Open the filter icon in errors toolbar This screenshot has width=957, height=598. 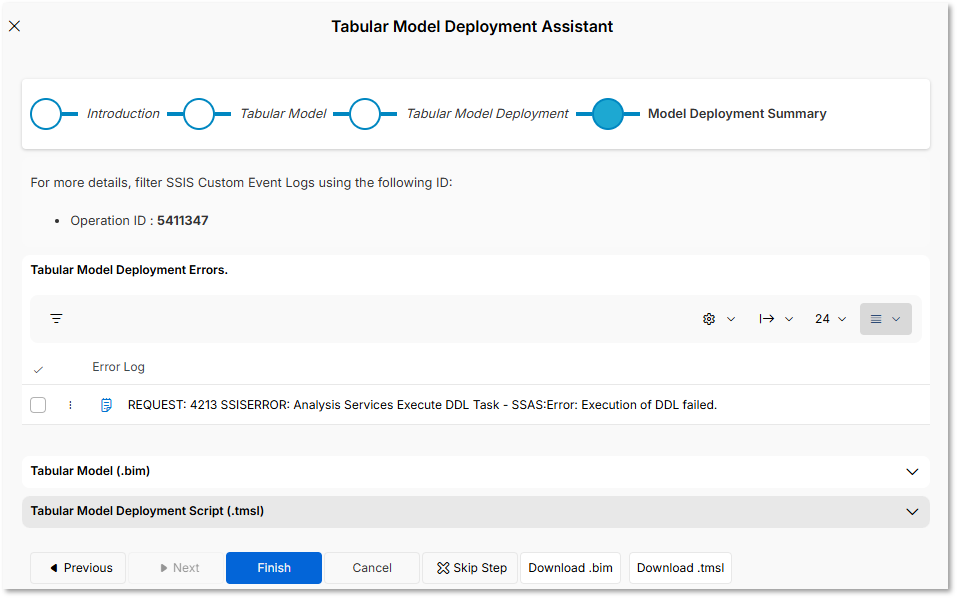pos(56,319)
